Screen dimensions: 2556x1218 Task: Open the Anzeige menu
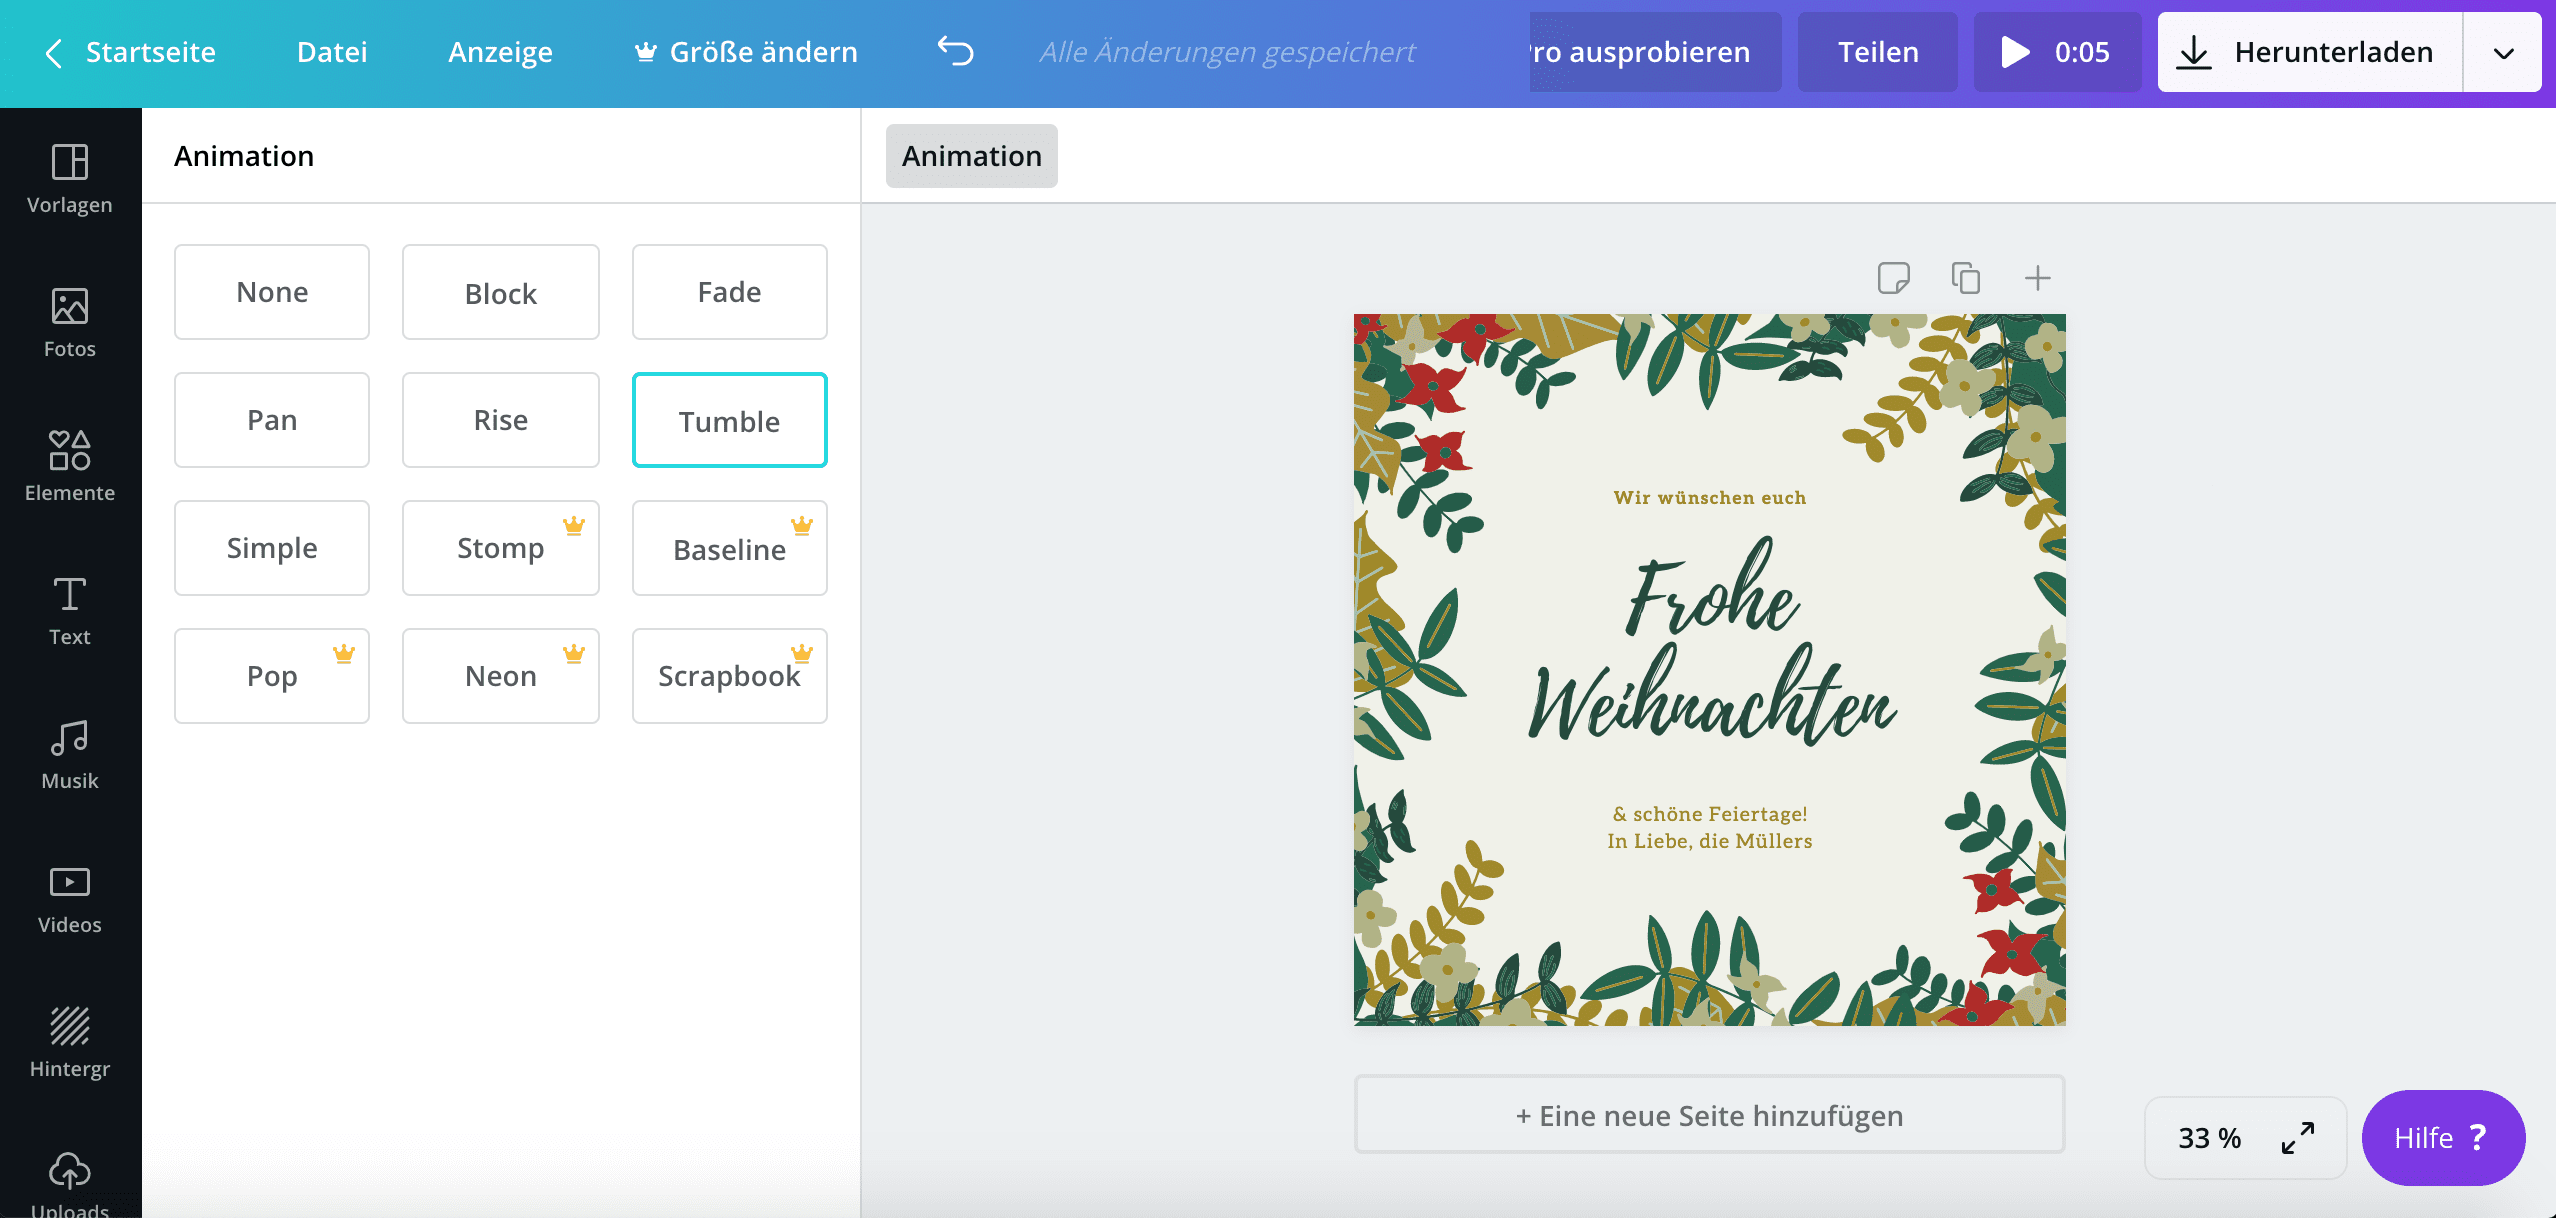pos(500,52)
